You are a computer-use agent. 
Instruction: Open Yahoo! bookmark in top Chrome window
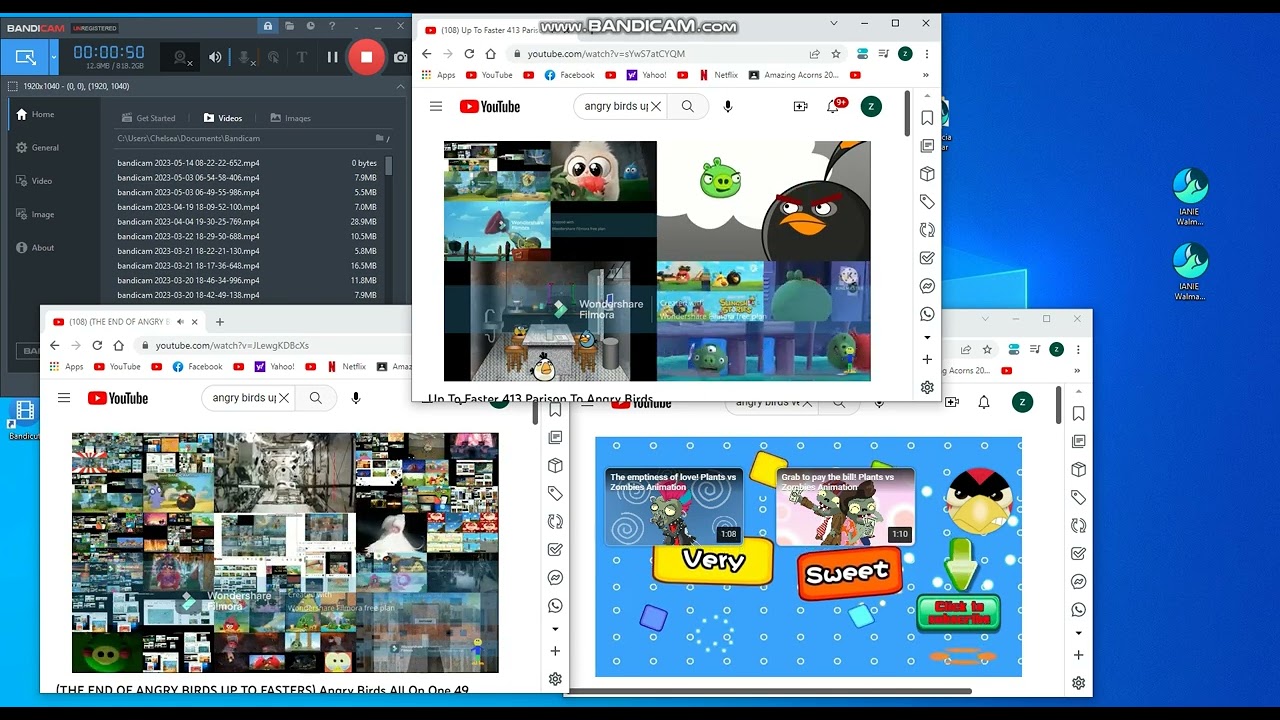click(646, 75)
